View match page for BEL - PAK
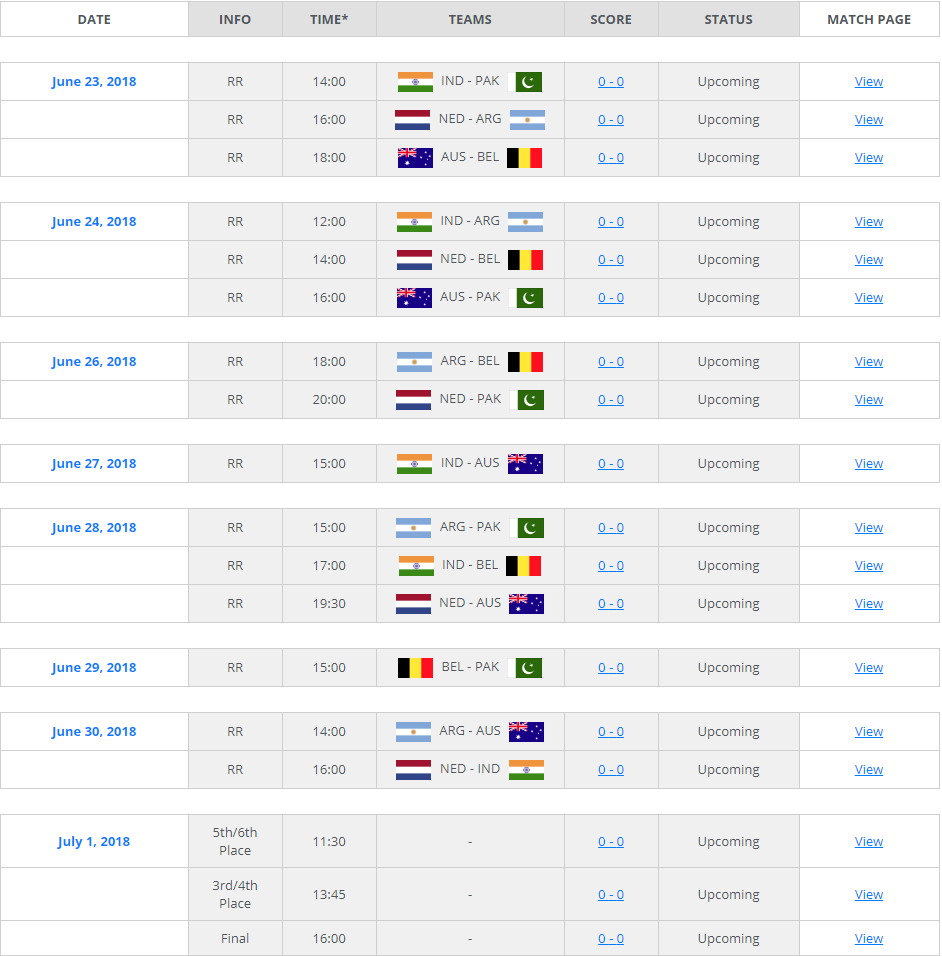The height and width of the screenshot is (956, 942). (x=869, y=668)
